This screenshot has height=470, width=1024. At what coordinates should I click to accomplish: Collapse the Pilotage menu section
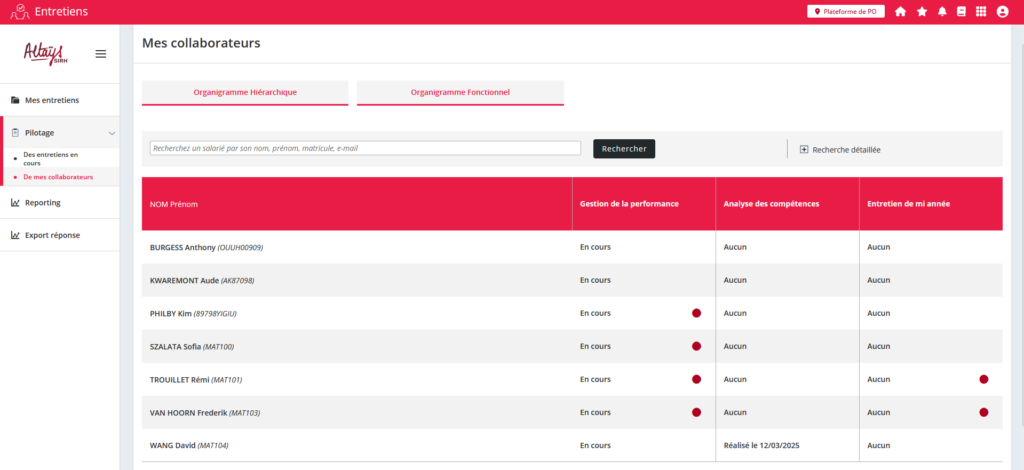point(111,133)
